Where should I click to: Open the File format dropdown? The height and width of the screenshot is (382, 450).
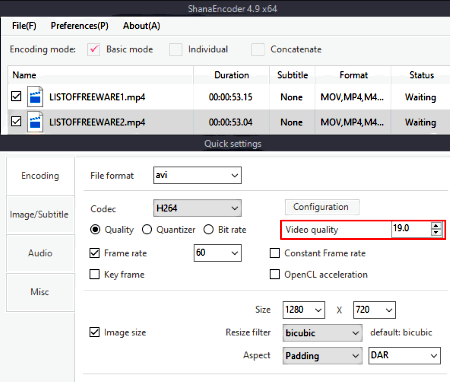(197, 175)
